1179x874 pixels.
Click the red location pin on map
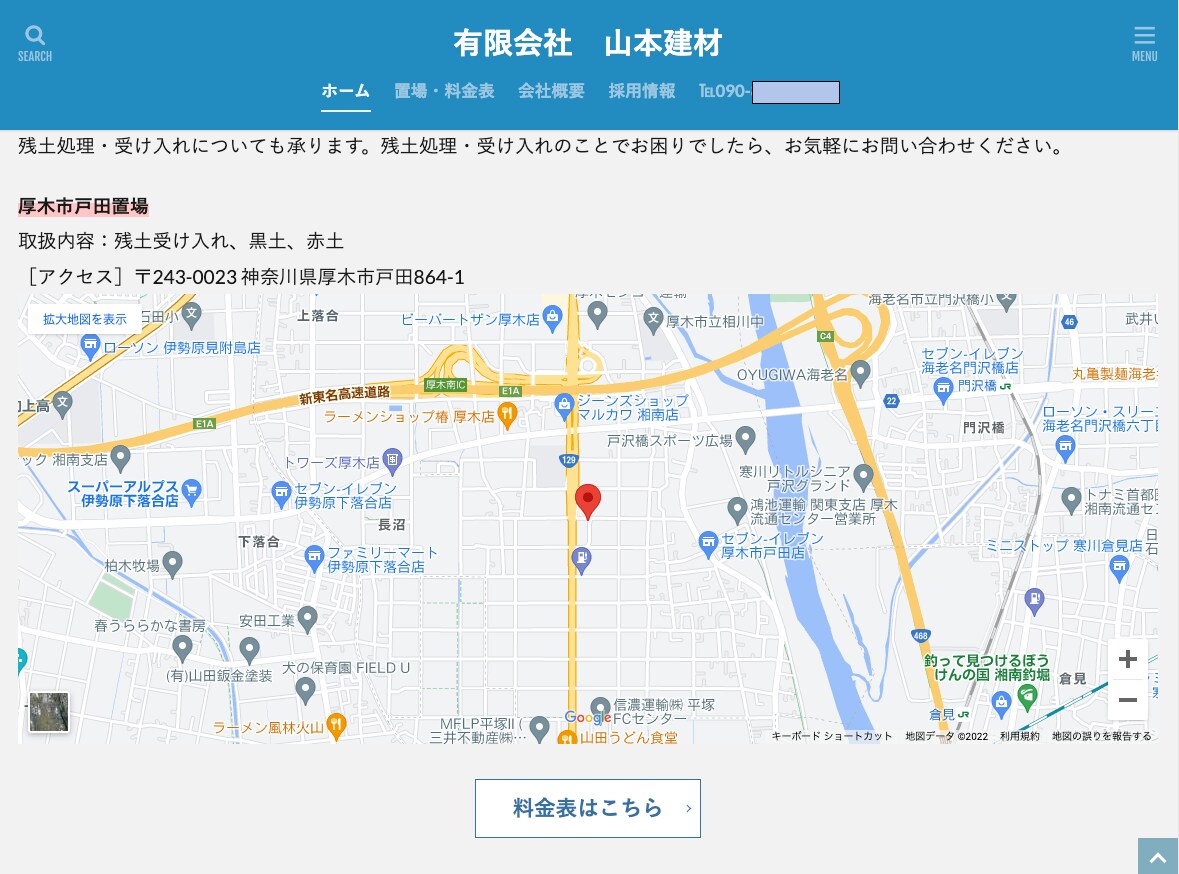coord(588,501)
